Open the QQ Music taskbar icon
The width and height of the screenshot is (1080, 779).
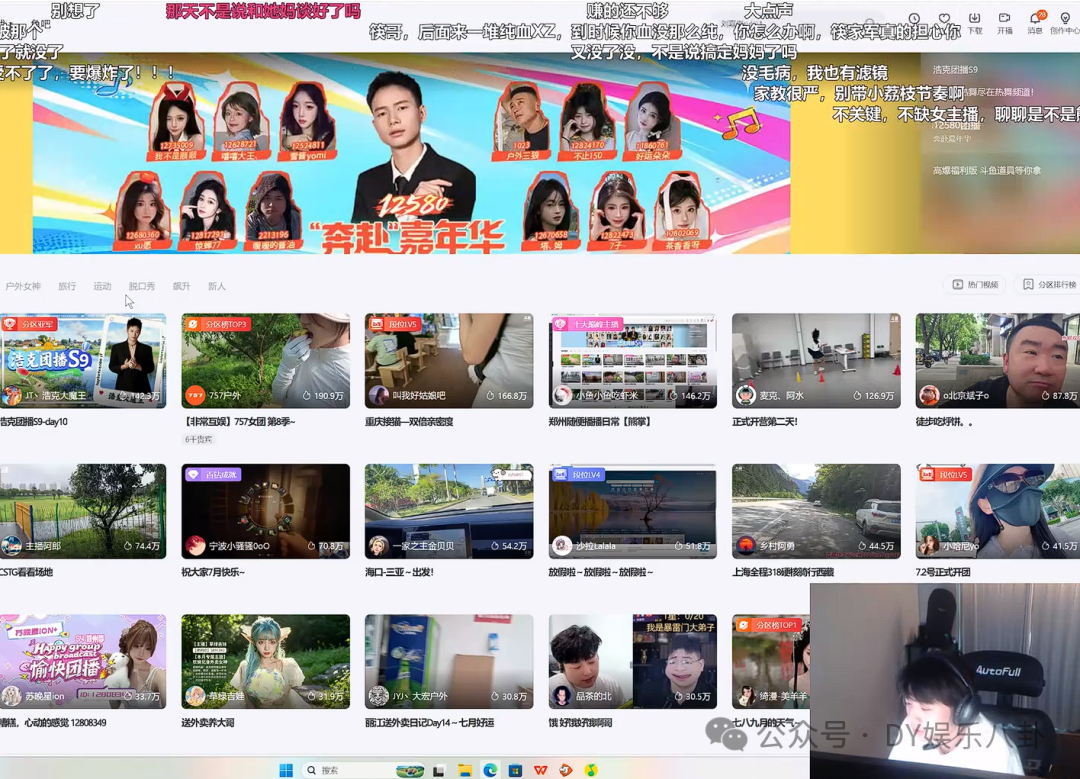point(591,770)
